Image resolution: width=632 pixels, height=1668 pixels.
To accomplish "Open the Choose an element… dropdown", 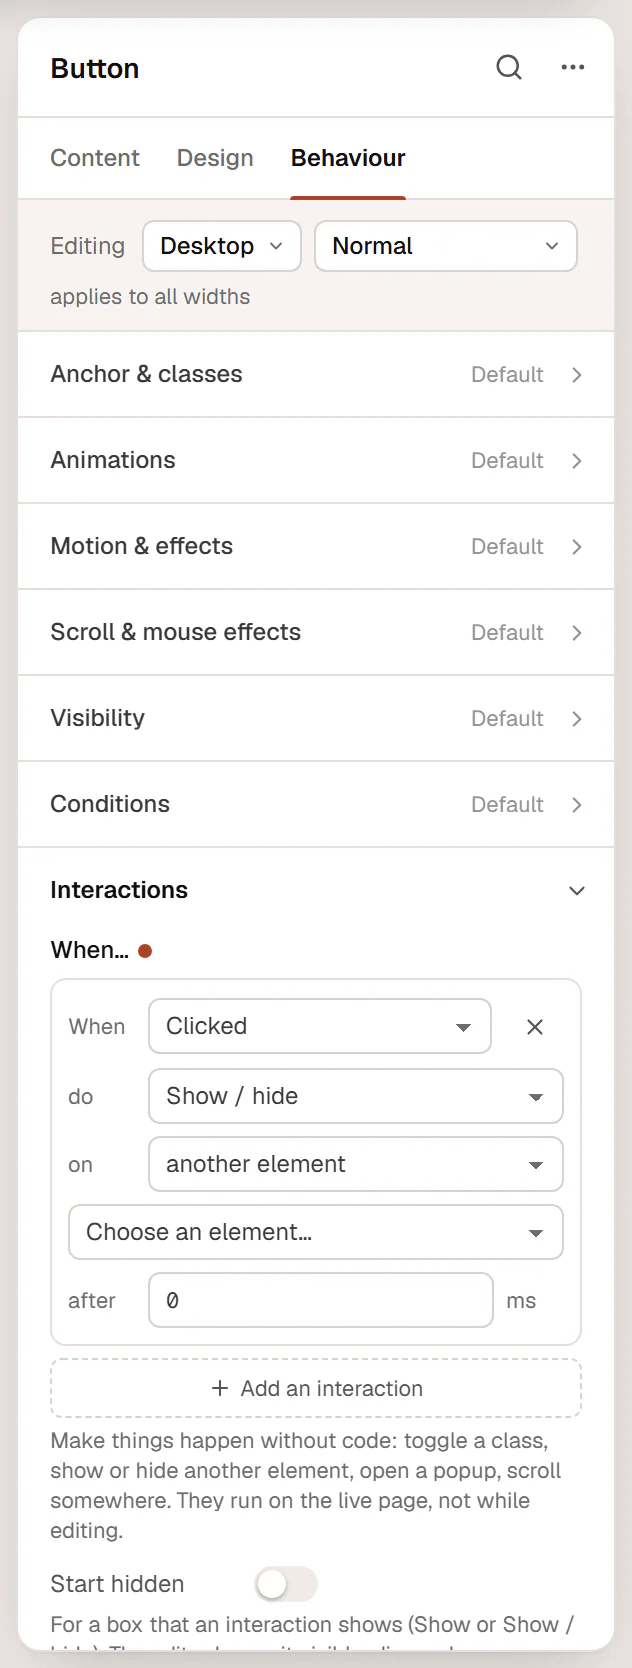I will [316, 1232].
